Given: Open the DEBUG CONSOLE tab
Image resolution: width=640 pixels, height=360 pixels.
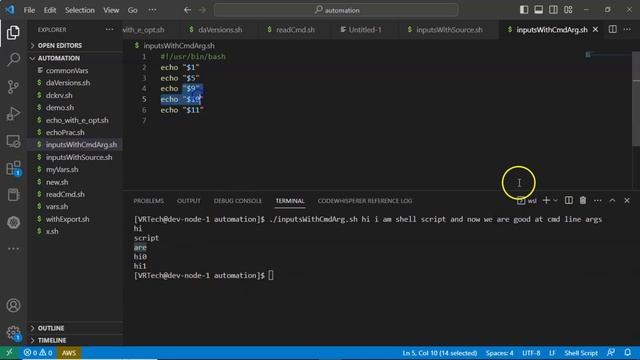Looking at the screenshot, I should point(238,201).
